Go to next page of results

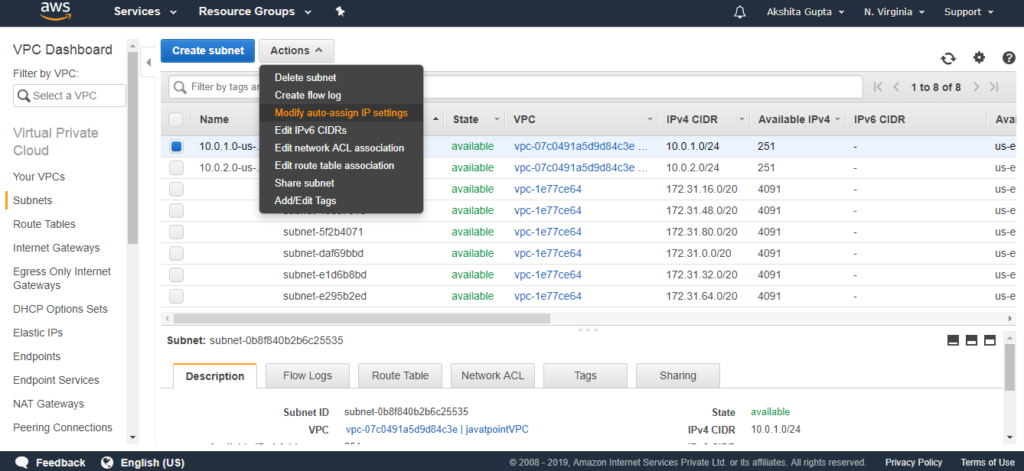pyautogui.click(x=976, y=87)
